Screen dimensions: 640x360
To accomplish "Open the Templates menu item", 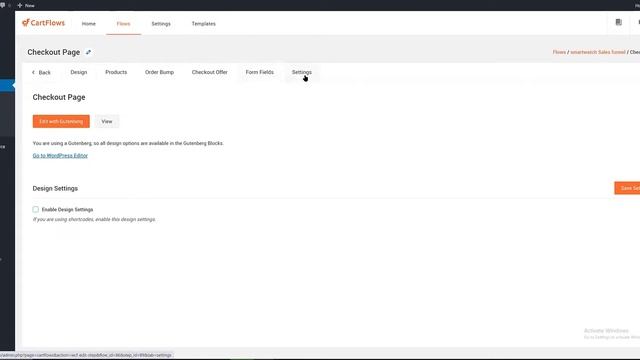I will point(204,24).
